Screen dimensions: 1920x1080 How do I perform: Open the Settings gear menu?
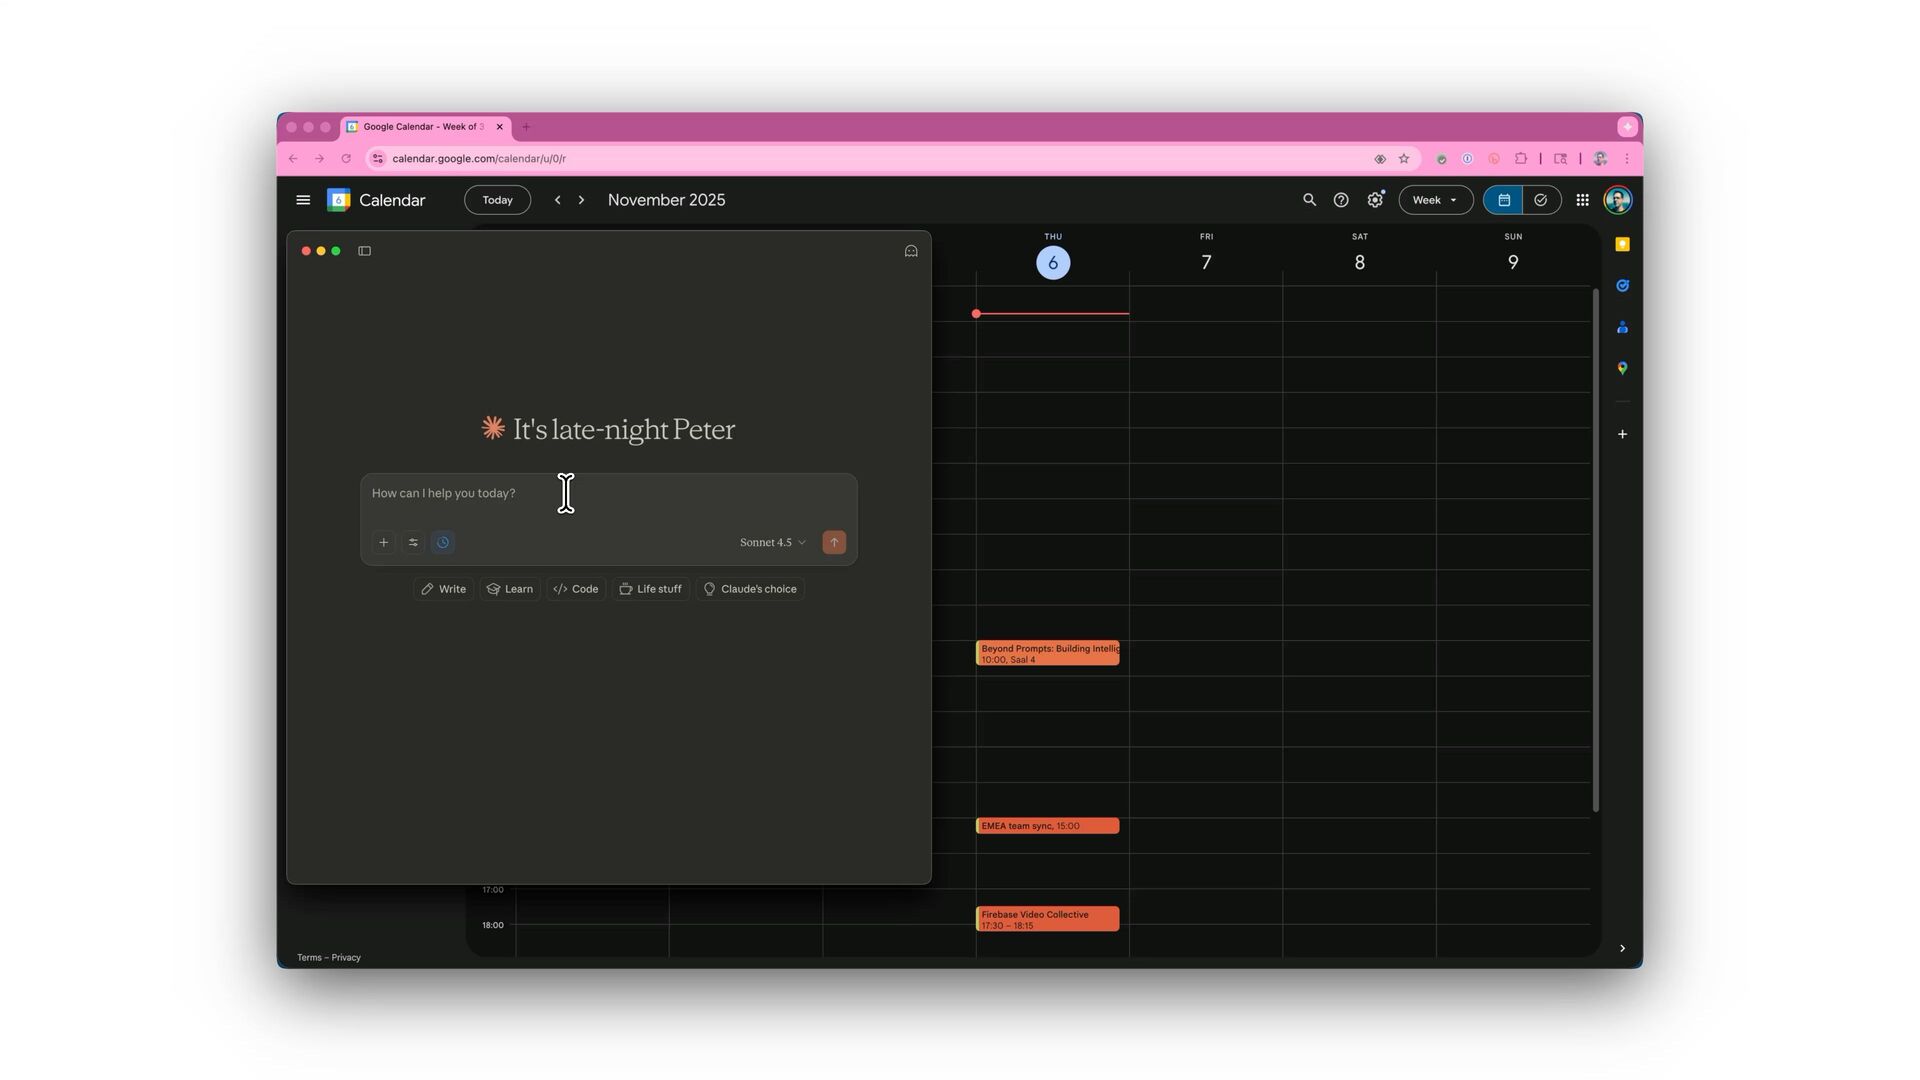[1375, 200]
